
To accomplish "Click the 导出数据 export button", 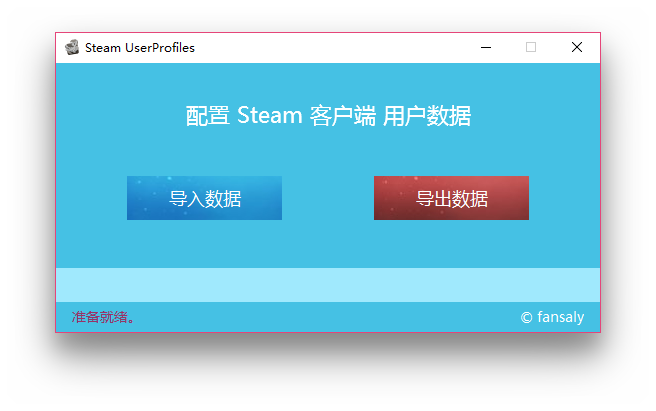I will [451, 198].
